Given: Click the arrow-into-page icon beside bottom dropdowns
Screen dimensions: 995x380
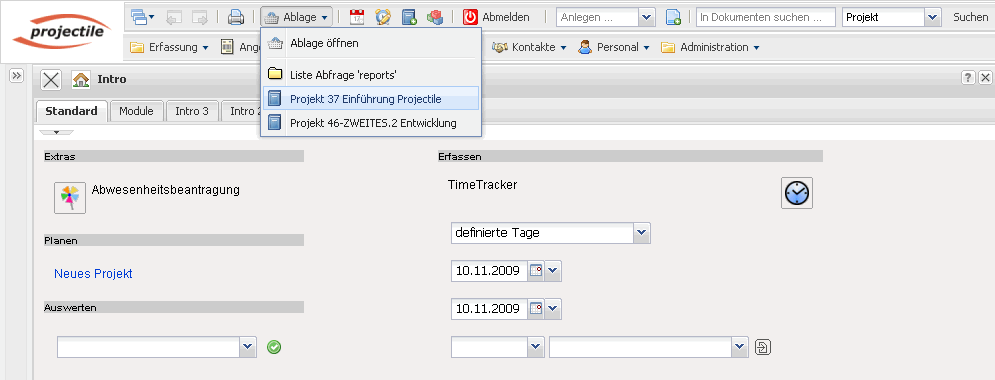Looking at the screenshot, I should pos(763,347).
